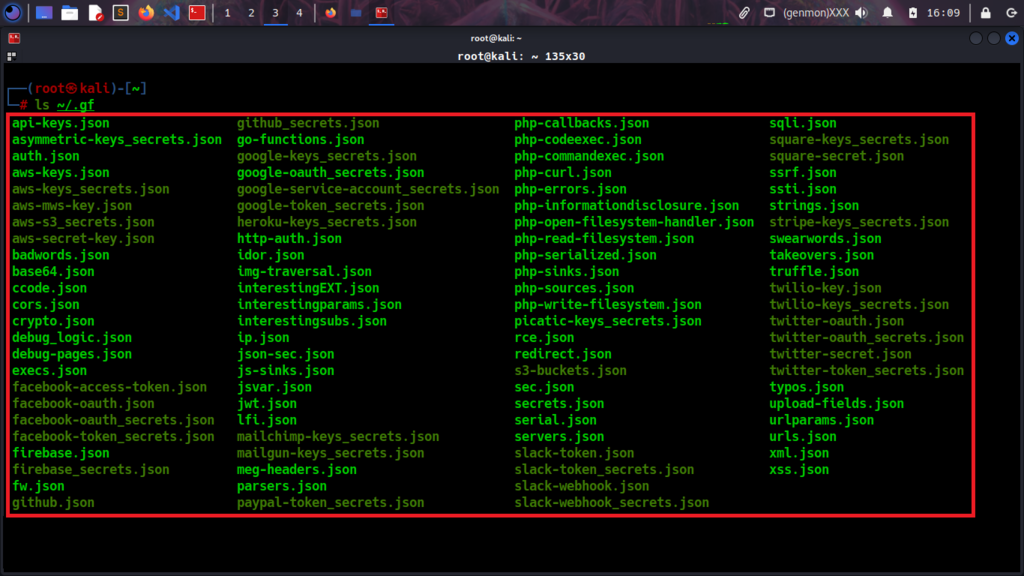The image size is (1024, 576).
Task: Launch Firefox from the panel launcher
Action: pos(146,13)
